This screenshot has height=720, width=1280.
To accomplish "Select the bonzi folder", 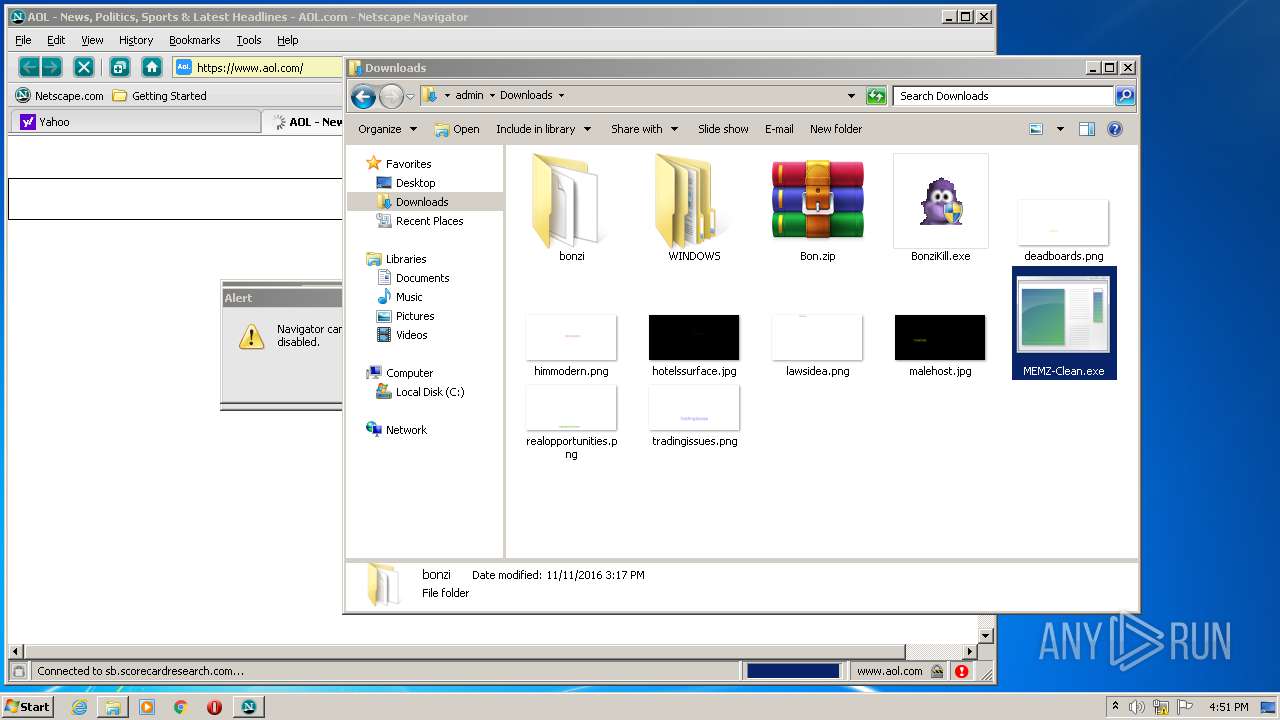I will click(571, 208).
